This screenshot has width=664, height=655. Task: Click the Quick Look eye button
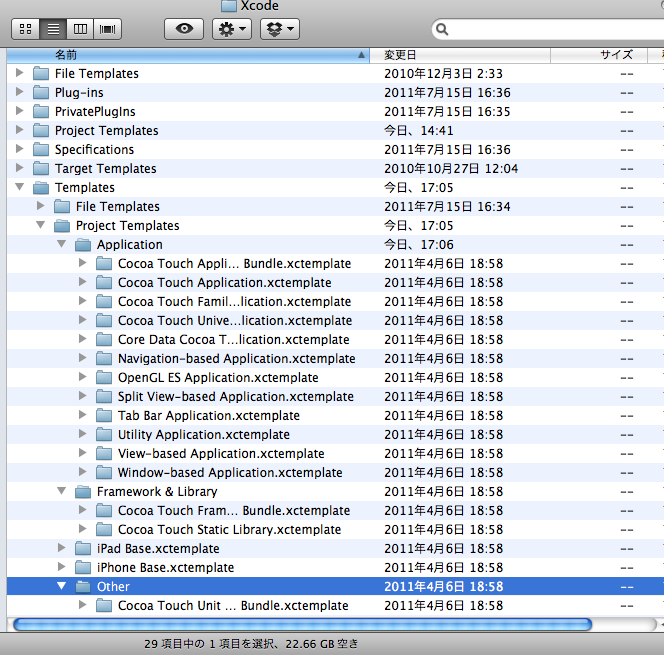[x=184, y=29]
